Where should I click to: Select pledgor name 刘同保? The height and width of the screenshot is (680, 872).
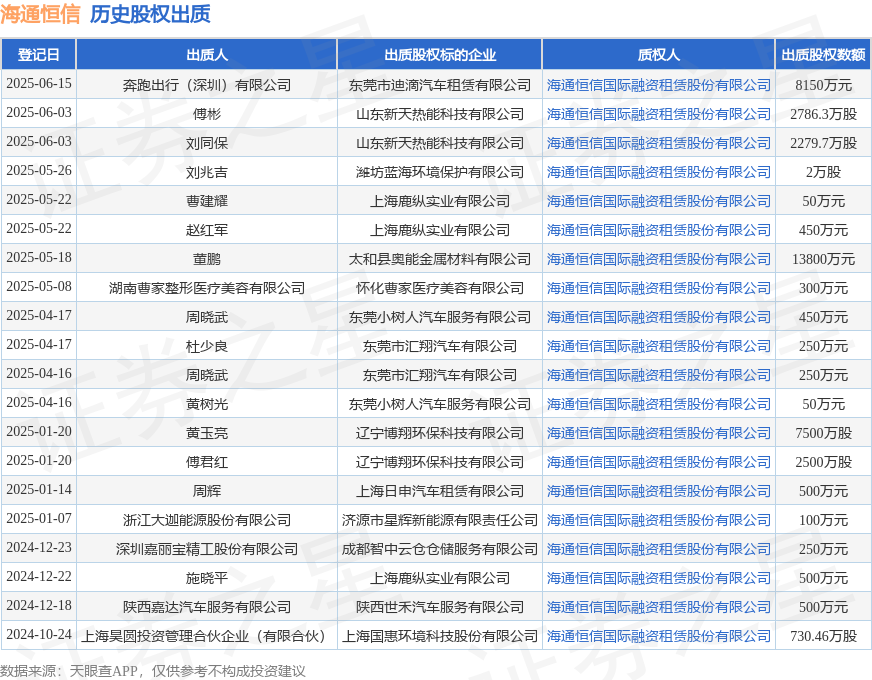pyautogui.click(x=206, y=143)
